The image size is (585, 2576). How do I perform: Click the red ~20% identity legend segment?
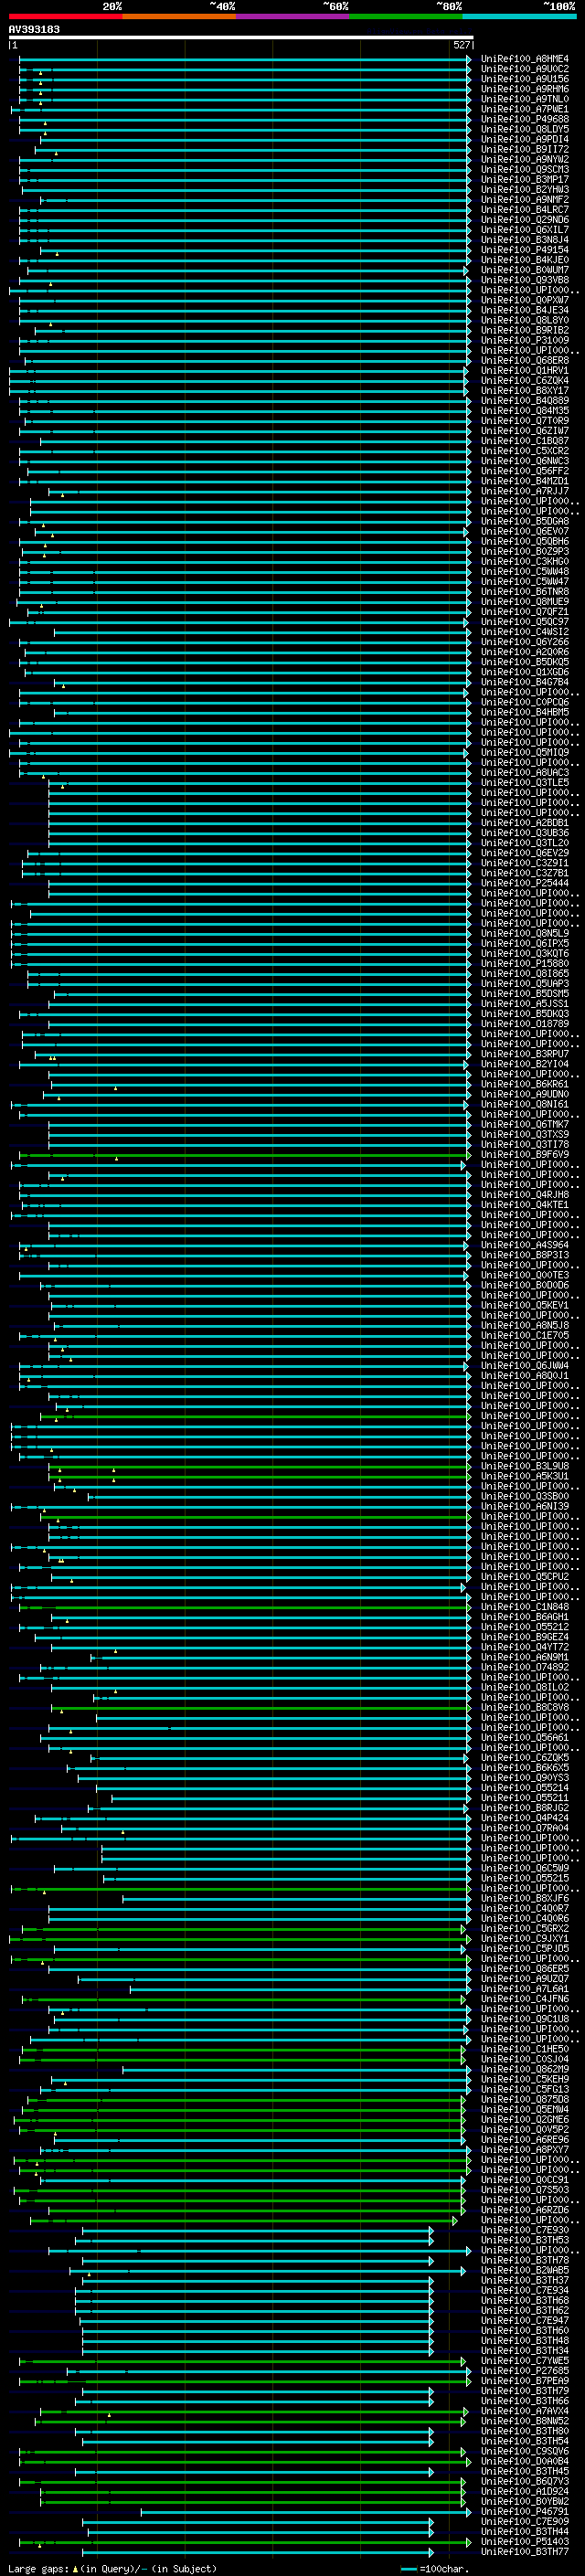[x=65, y=16]
